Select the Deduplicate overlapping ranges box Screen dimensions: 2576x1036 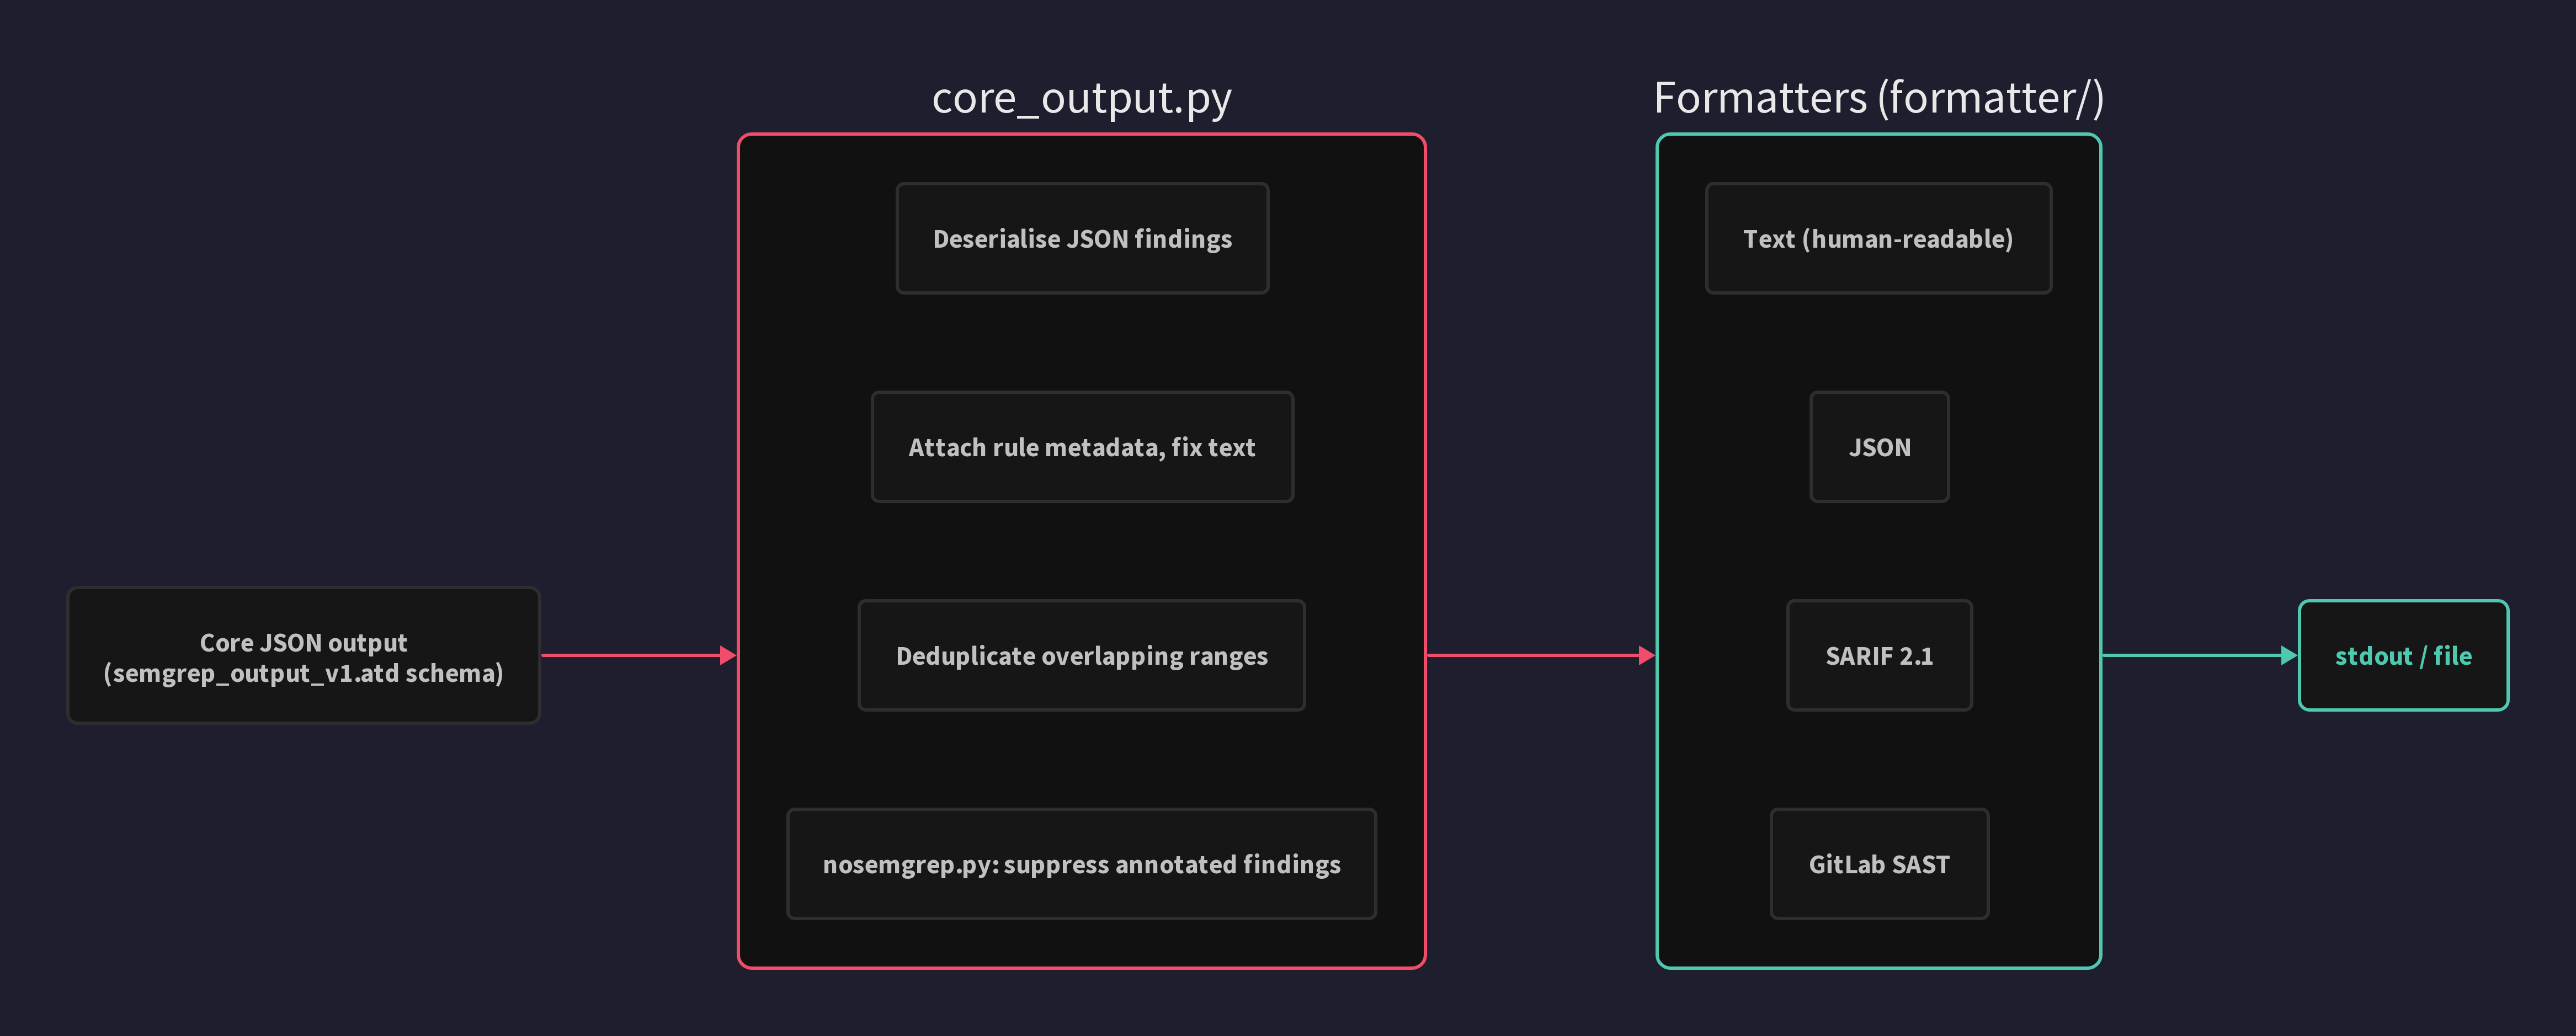click(x=1082, y=656)
